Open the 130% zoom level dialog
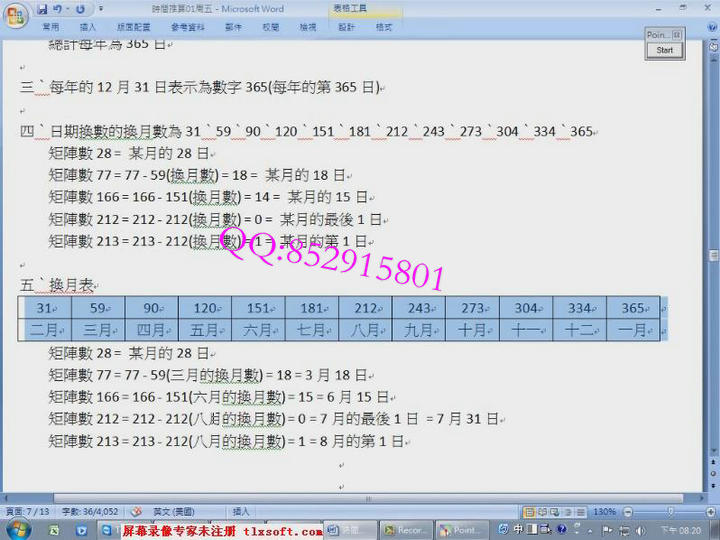This screenshot has width=720, height=540. 606,511
